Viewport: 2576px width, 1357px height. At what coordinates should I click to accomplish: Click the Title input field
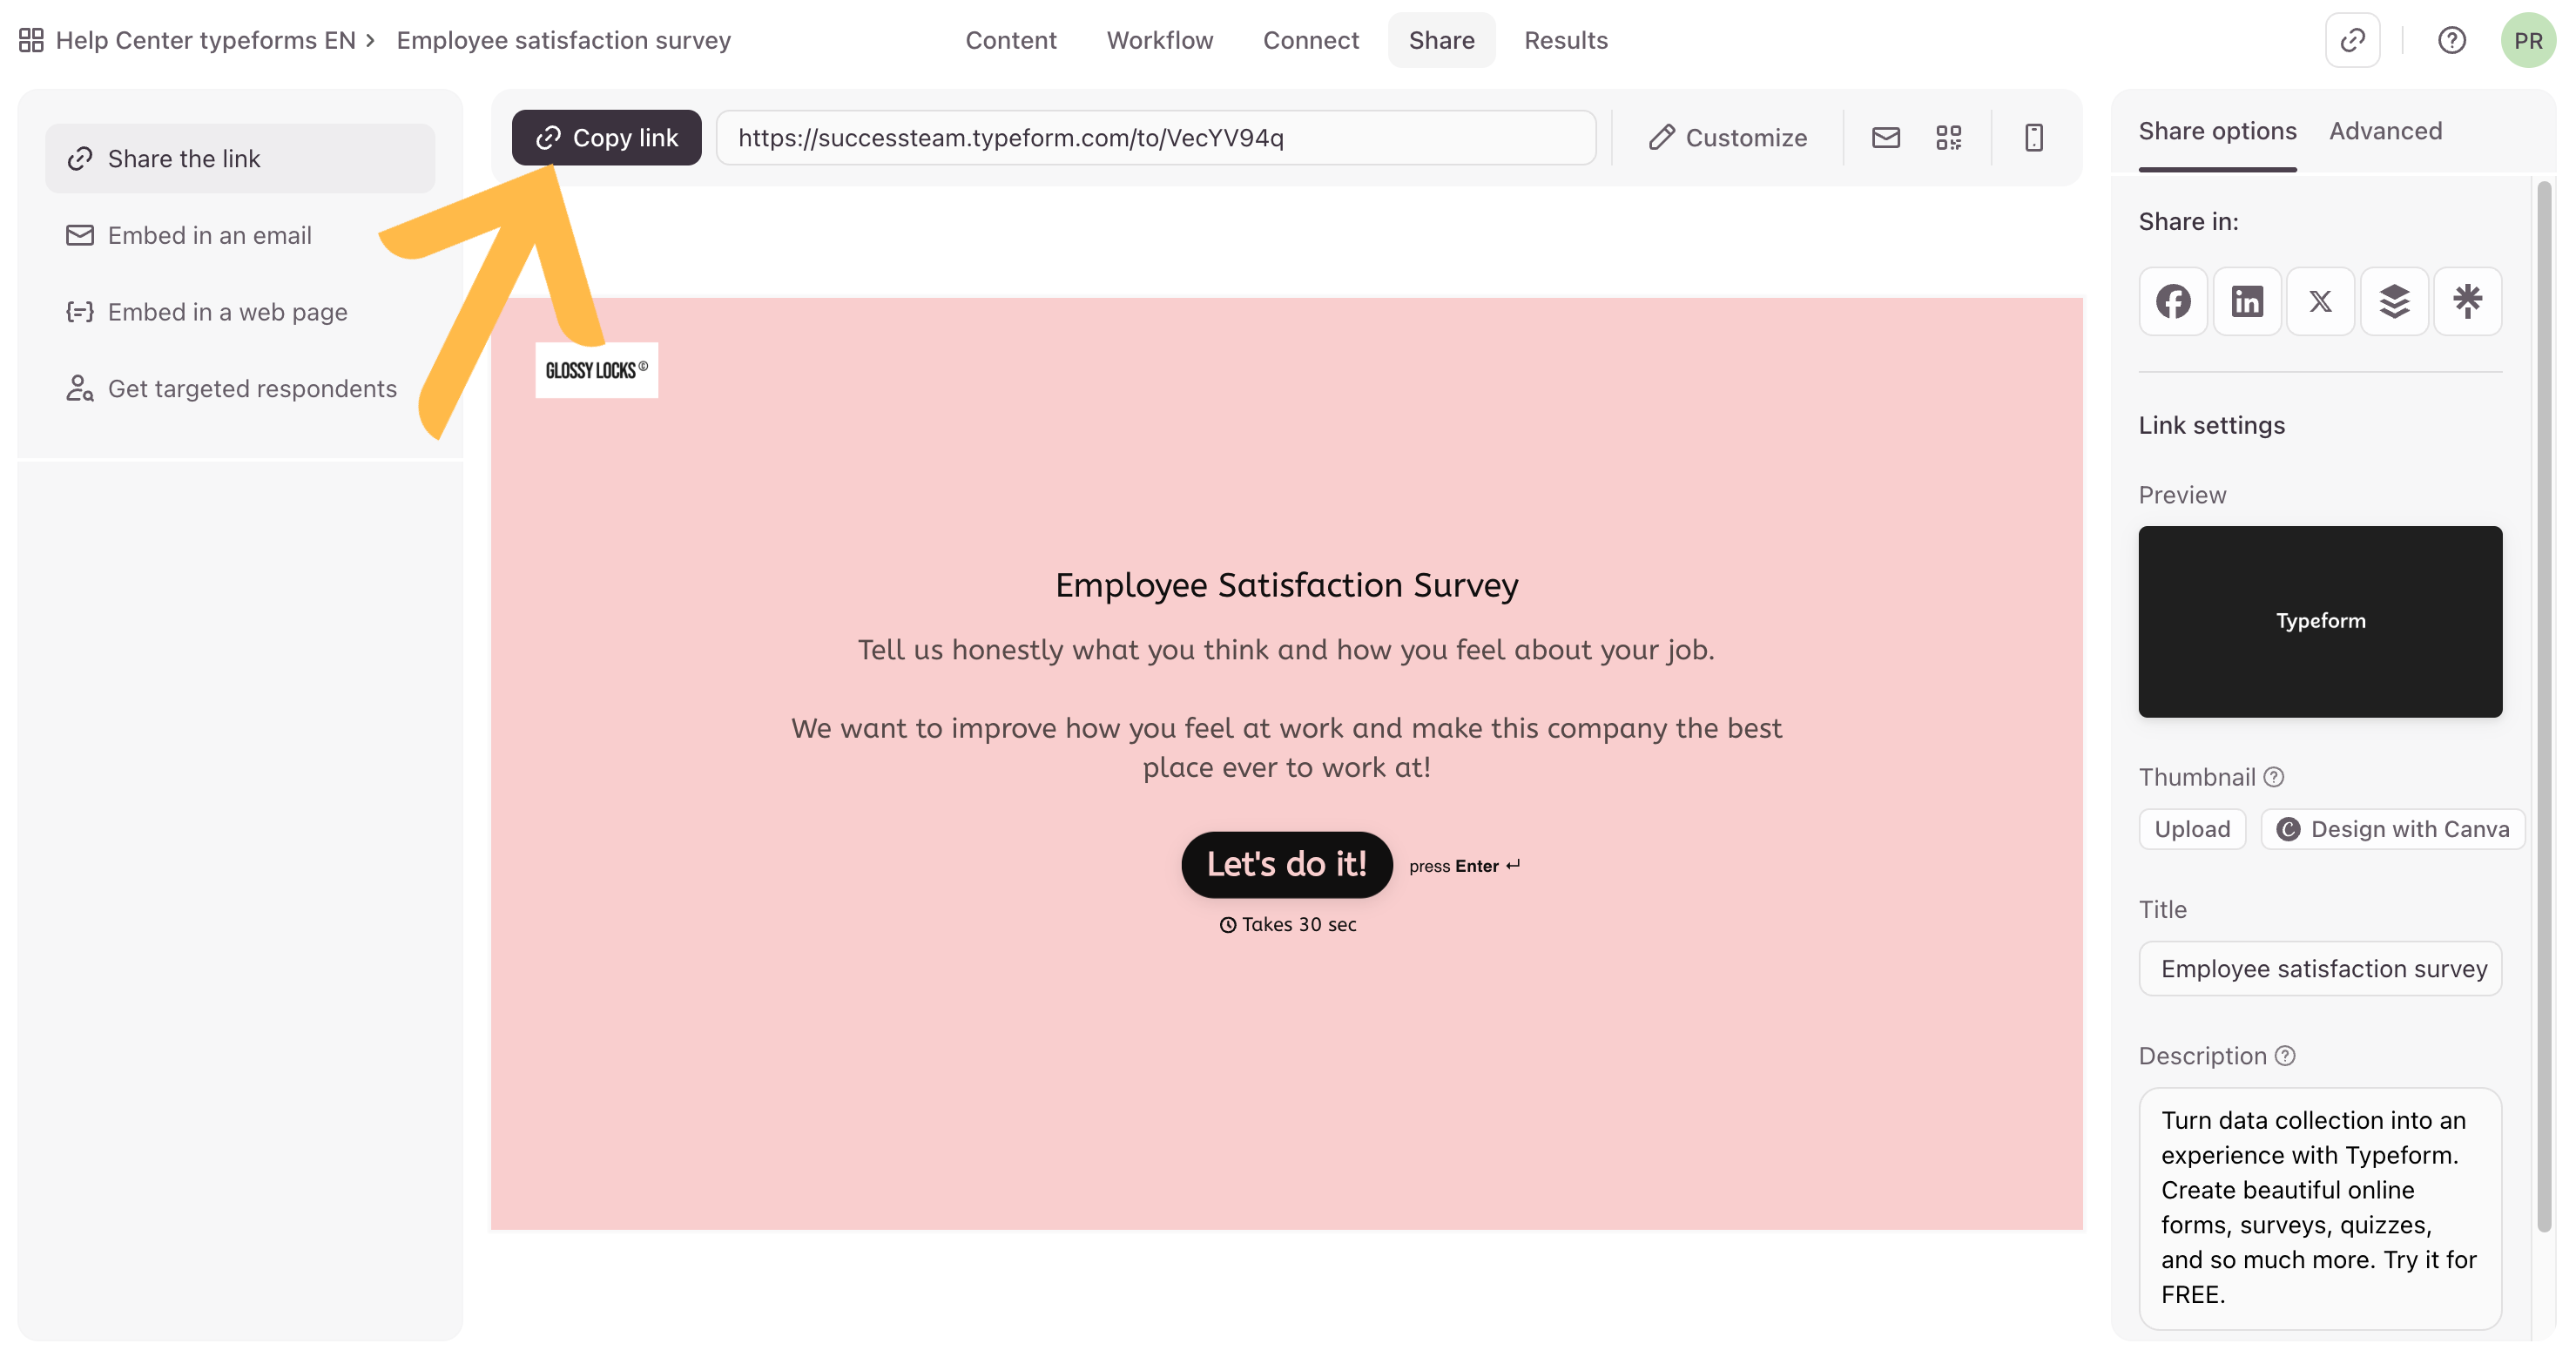pos(2320,968)
